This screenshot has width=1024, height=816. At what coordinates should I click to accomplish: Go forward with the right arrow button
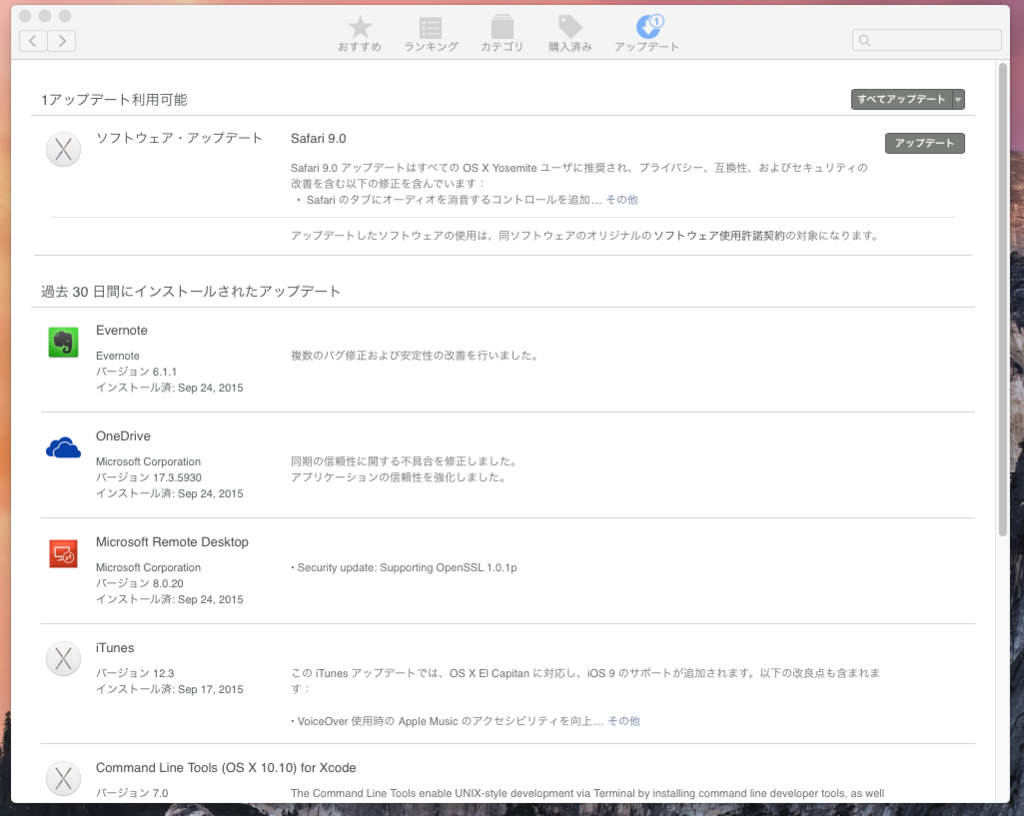click(x=61, y=40)
